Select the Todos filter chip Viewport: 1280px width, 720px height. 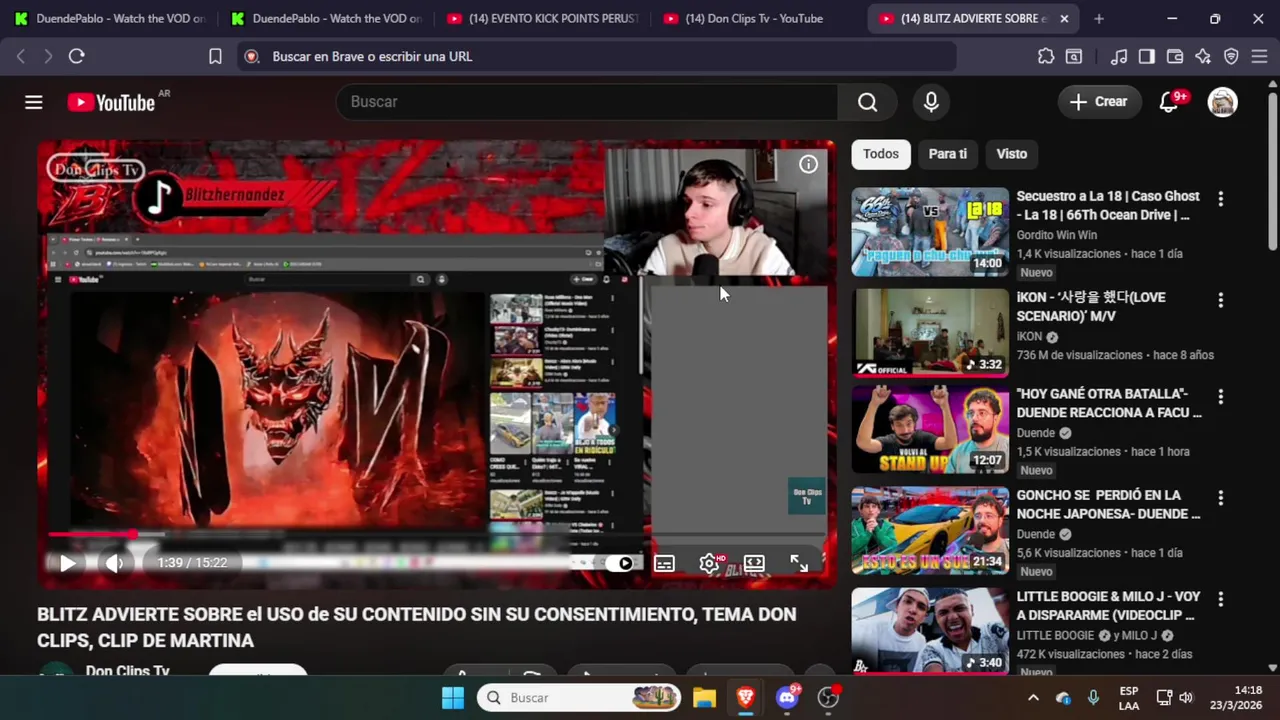881,154
